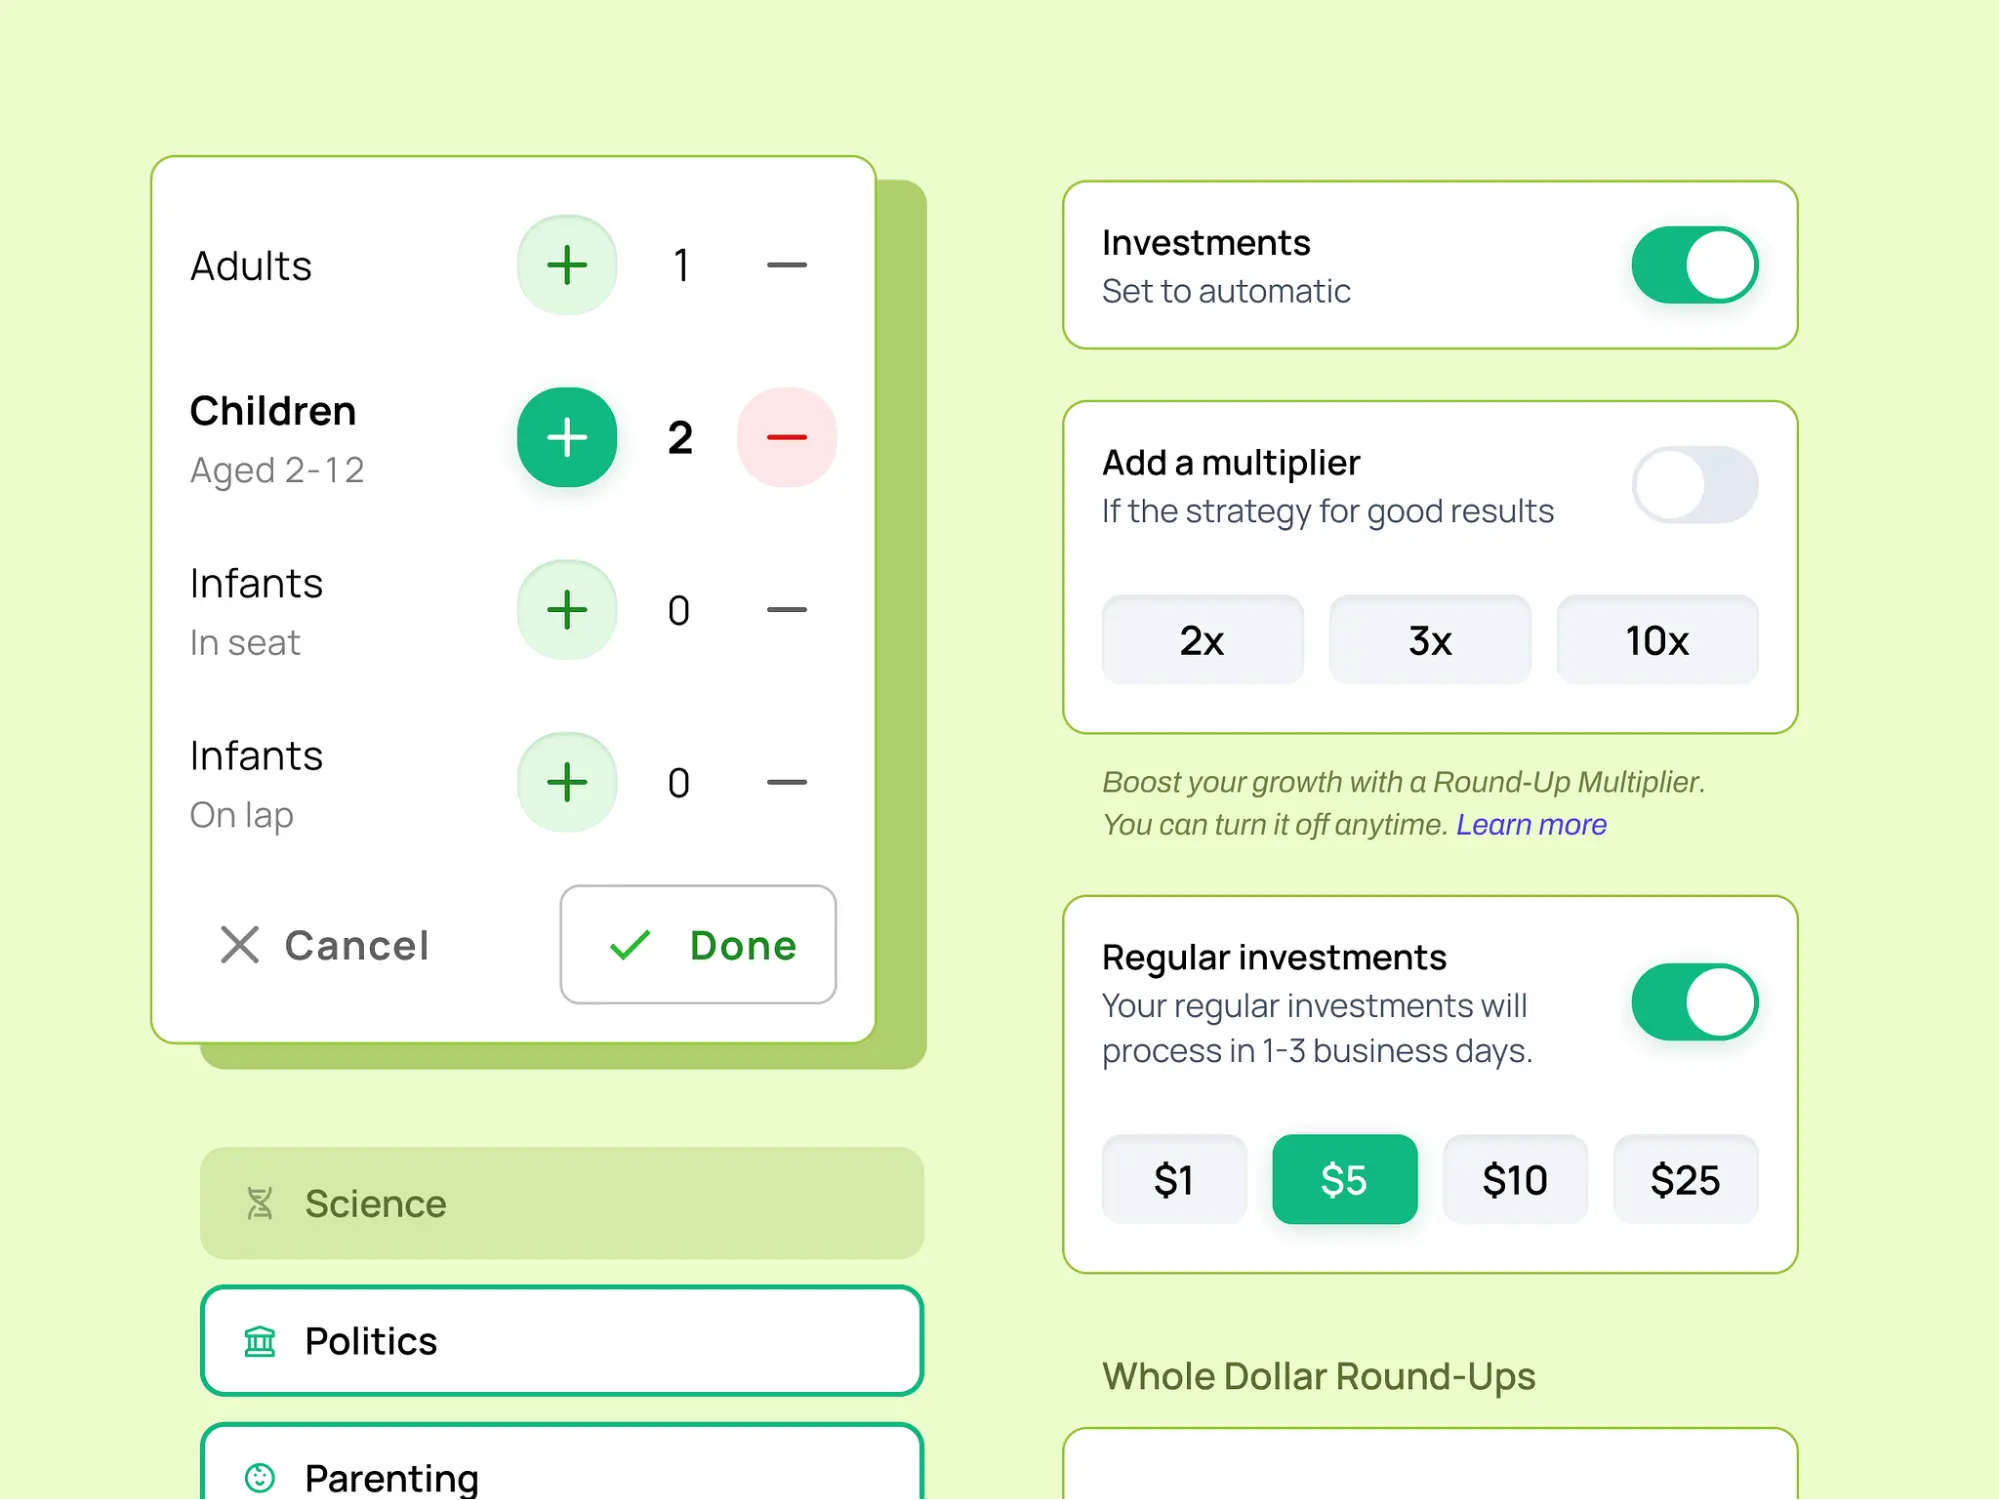Viewport: 1999px width, 1500px height.
Task: Pick the $25 regular investment amount
Action: tap(1685, 1180)
